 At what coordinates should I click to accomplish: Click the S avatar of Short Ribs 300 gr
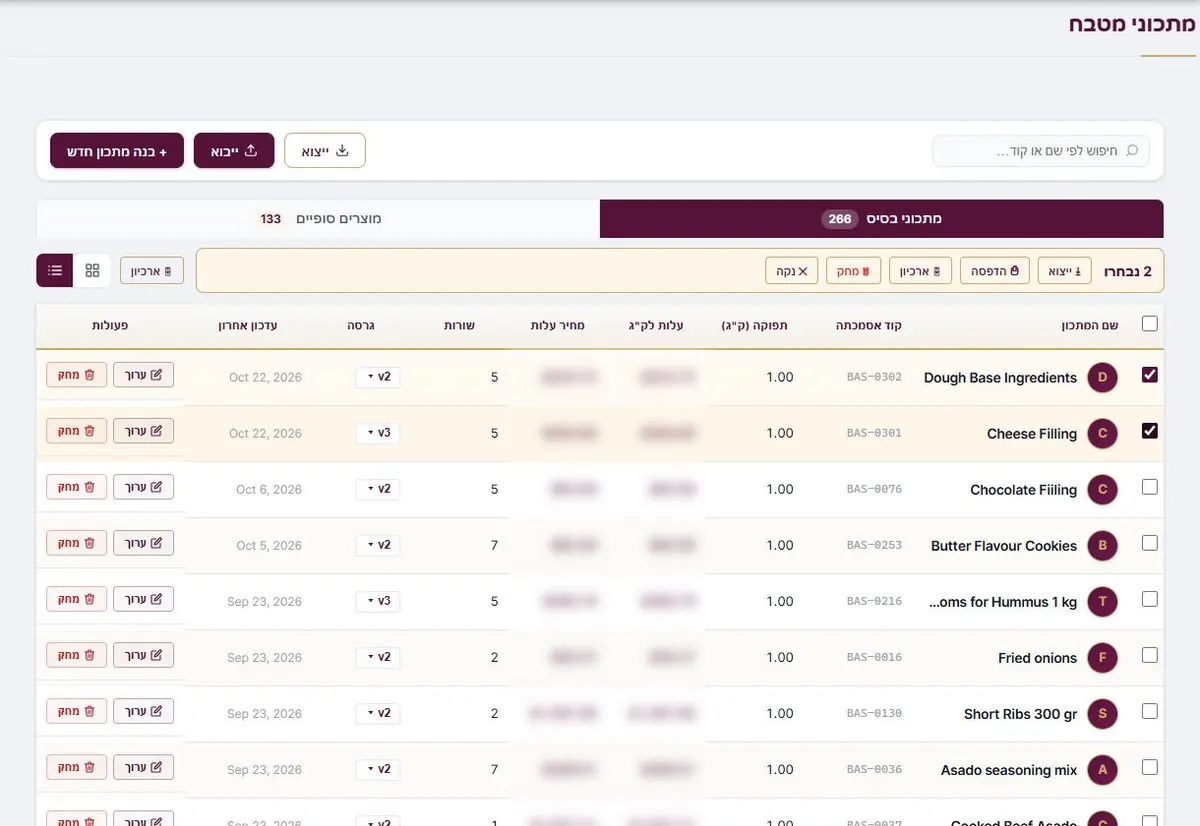click(x=1102, y=714)
